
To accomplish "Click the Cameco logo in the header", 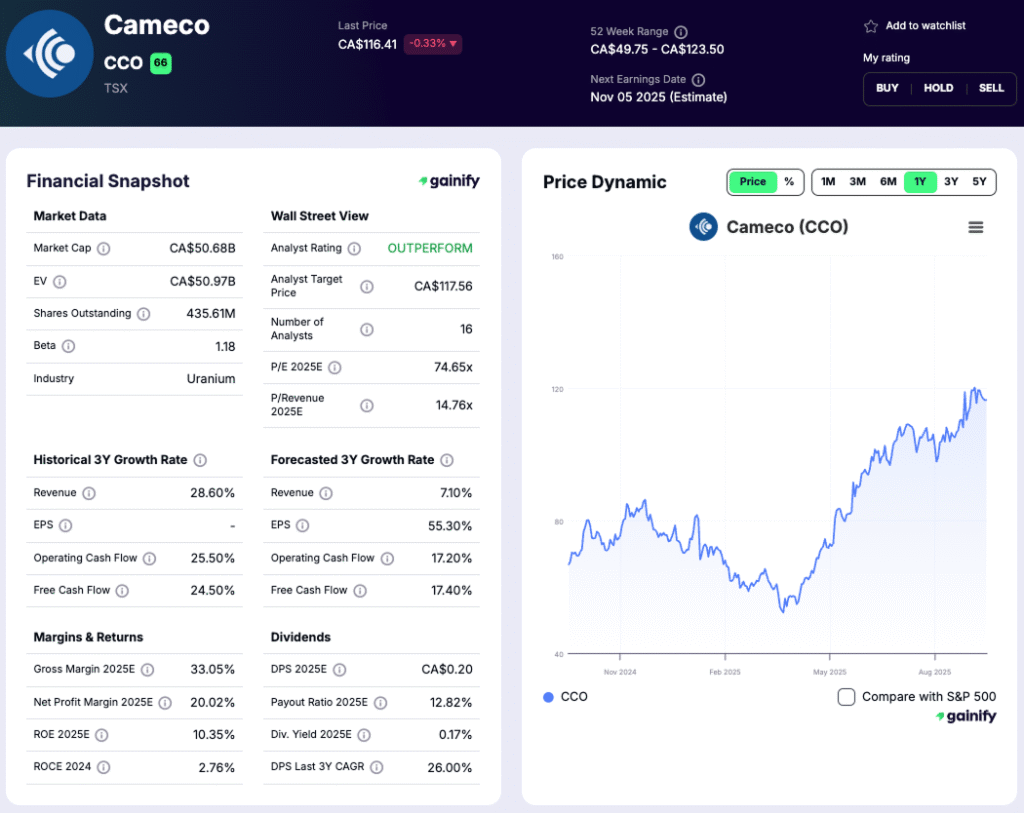I will [50, 52].
